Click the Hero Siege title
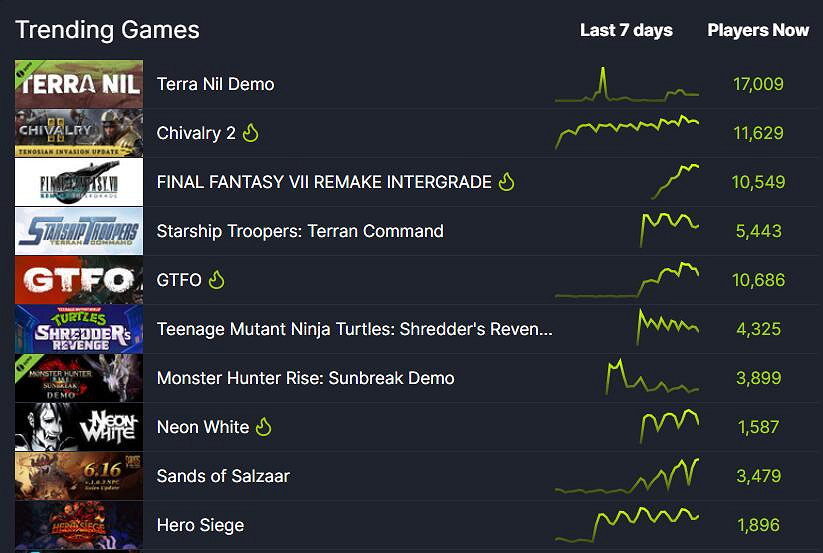Viewport: 823px width, 553px height. click(x=200, y=525)
